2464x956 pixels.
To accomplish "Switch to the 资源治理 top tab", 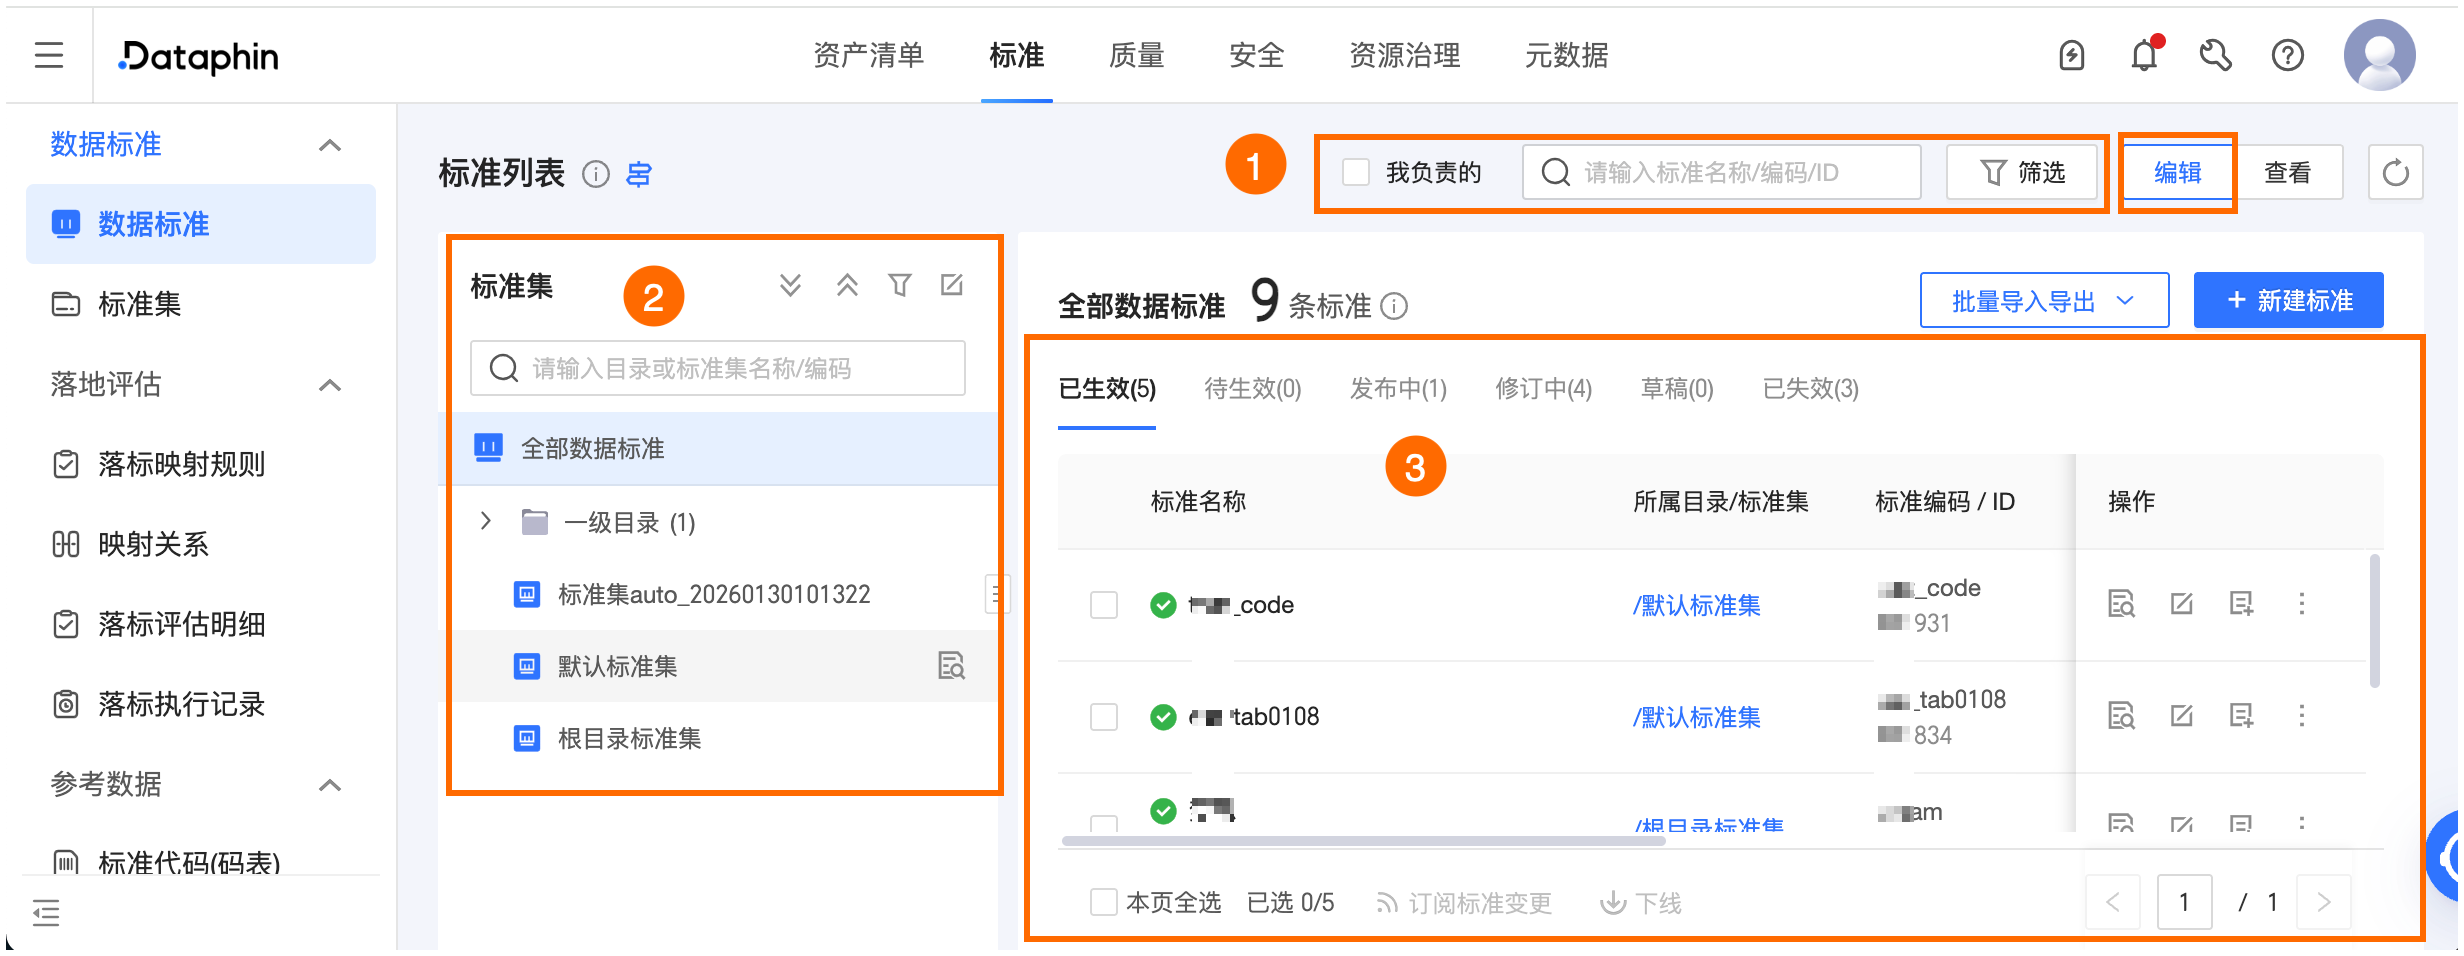I will [1404, 55].
